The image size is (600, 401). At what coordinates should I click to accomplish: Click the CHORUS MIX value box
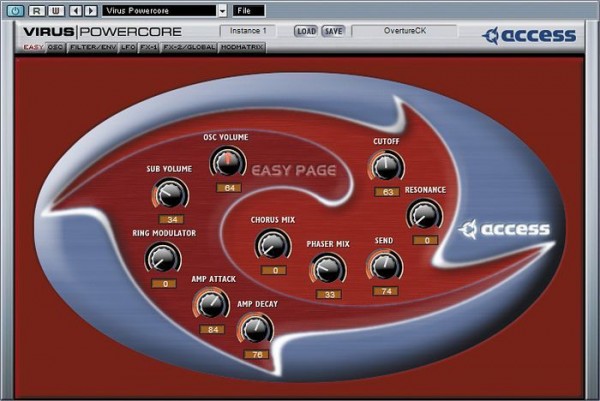pos(274,271)
